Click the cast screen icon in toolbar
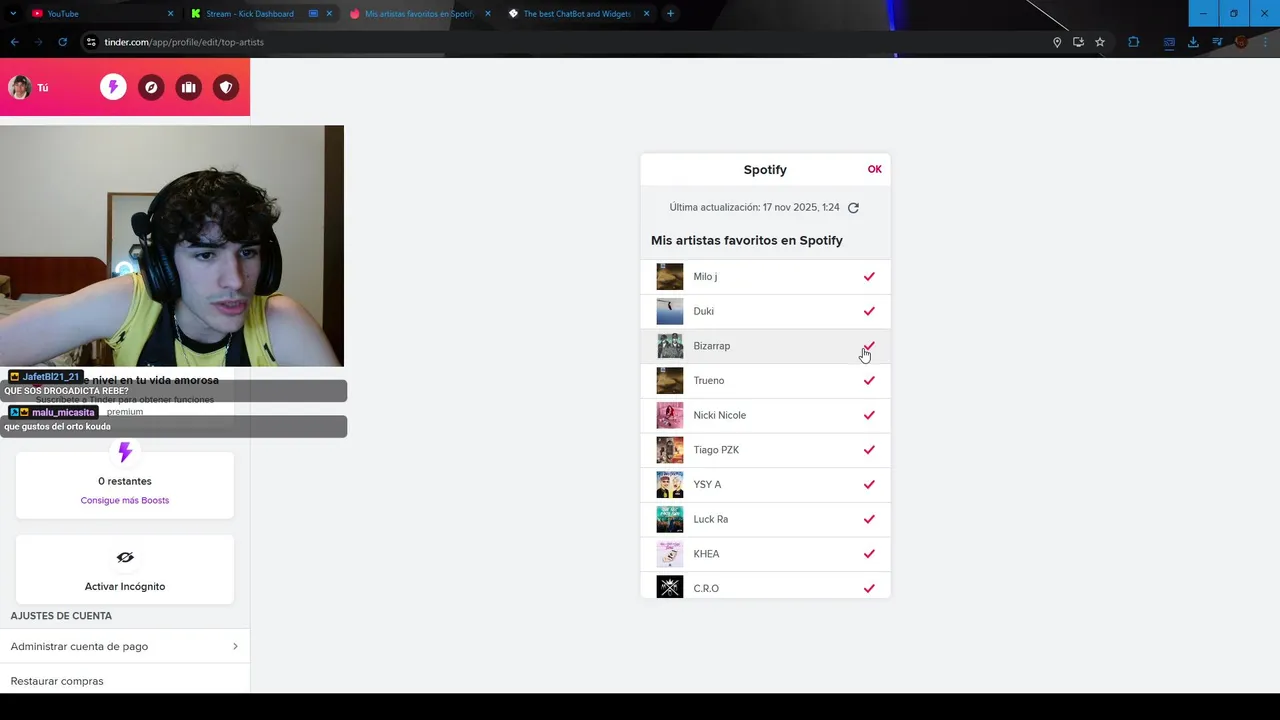 [x=1169, y=42]
